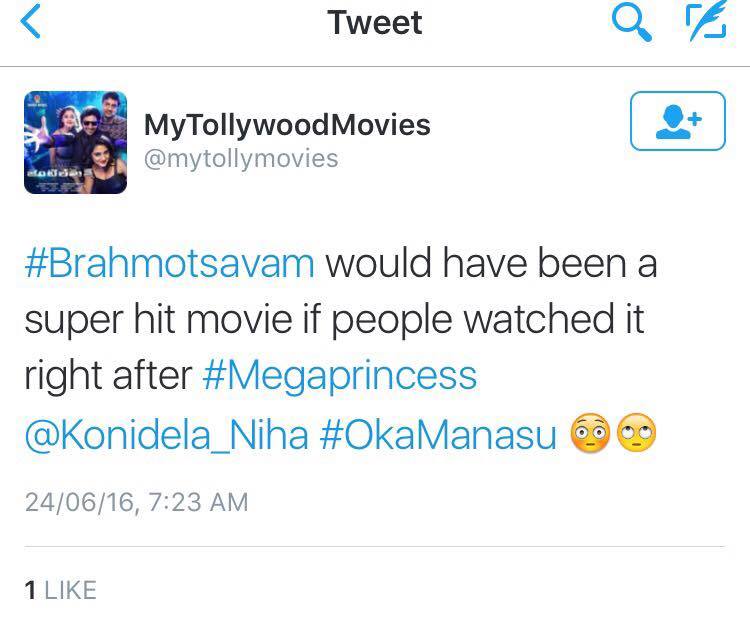Click the 24/06/16, 7:23 AM timestamp

137,502
